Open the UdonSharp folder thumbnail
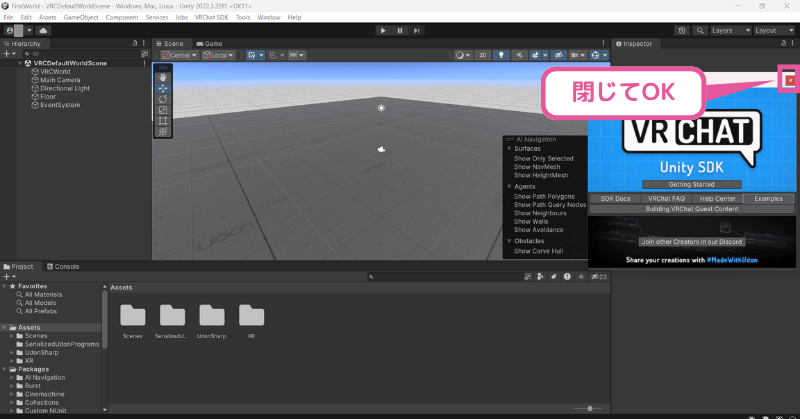Screen dimensions: 800x419 (212, 315)
